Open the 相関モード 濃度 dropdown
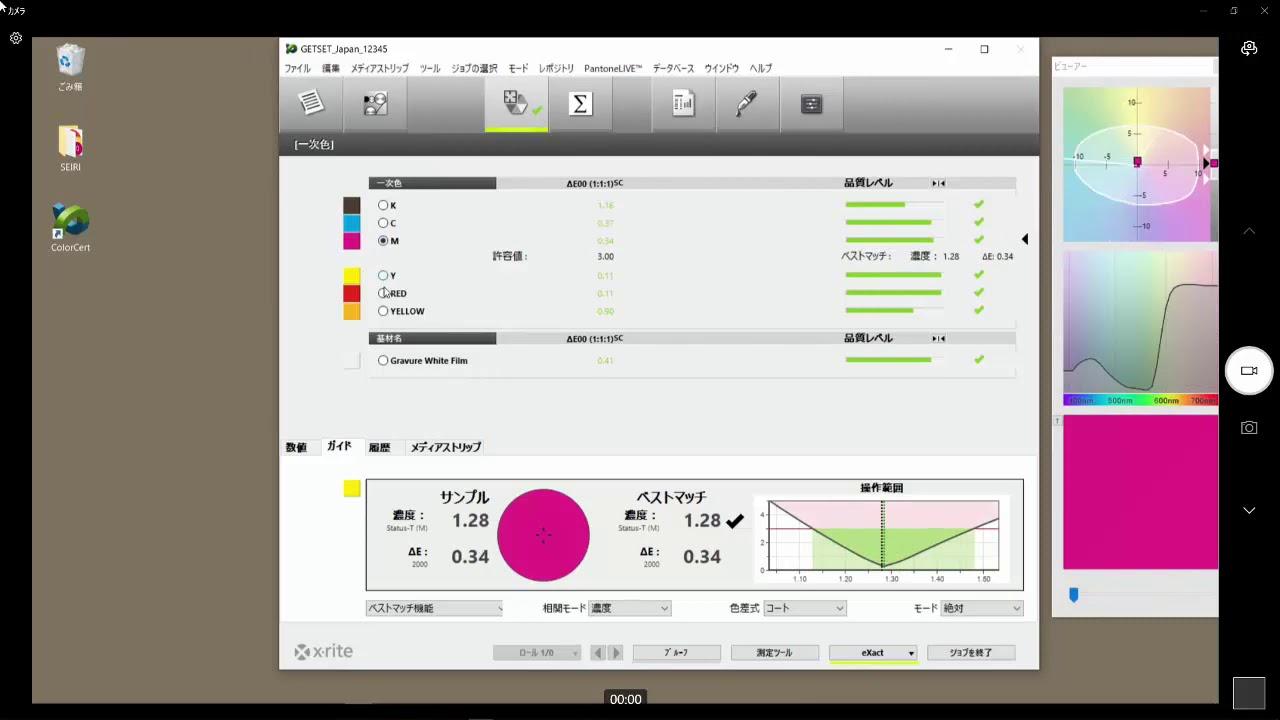Viewport: 1280px width, 720px height. [x=629, y=608]
